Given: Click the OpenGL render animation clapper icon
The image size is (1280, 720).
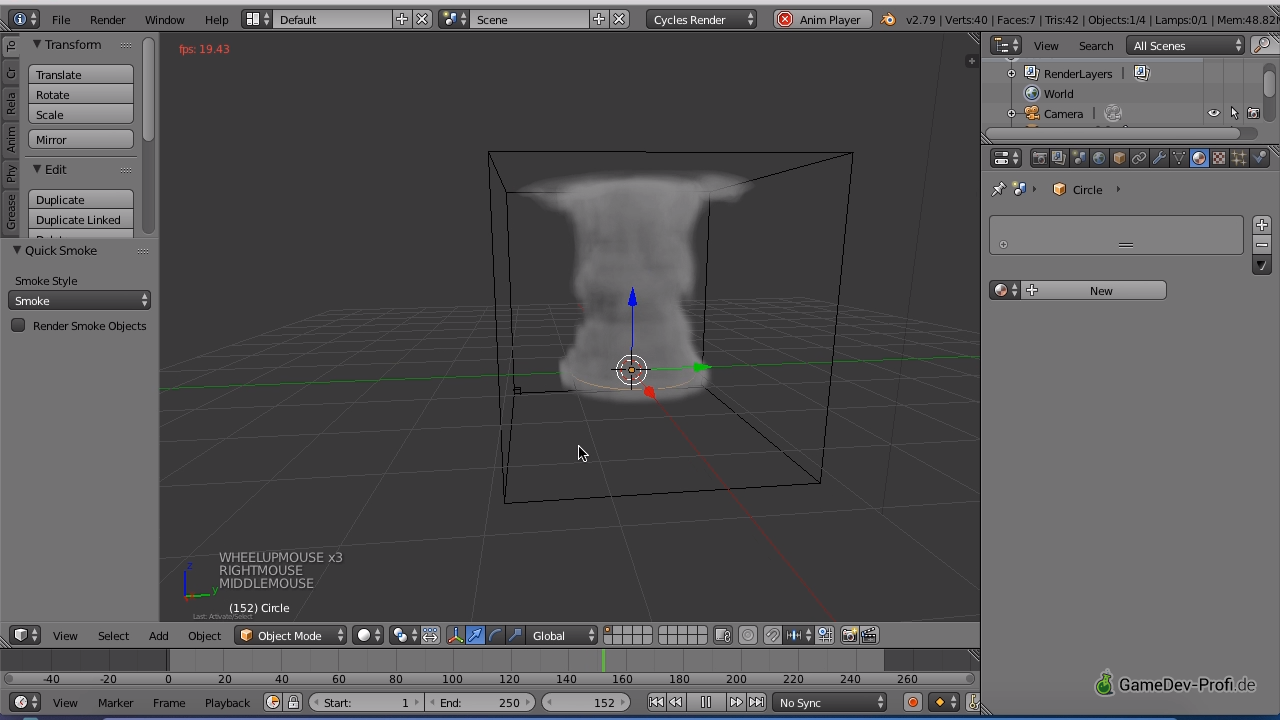Looking at the screenshot, I should [869, 635].
